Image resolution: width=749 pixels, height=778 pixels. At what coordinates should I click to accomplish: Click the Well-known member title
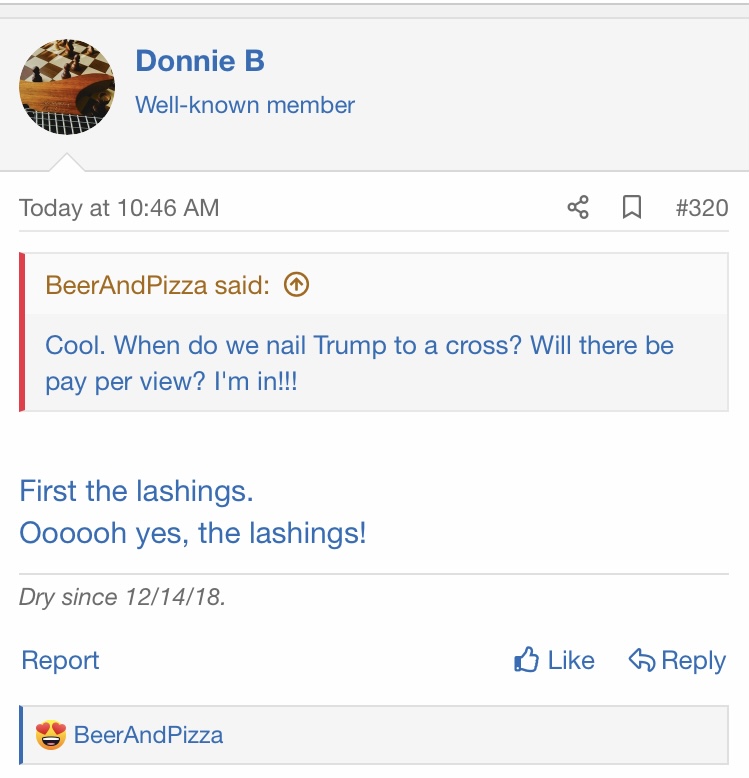(x=245, y=104)
